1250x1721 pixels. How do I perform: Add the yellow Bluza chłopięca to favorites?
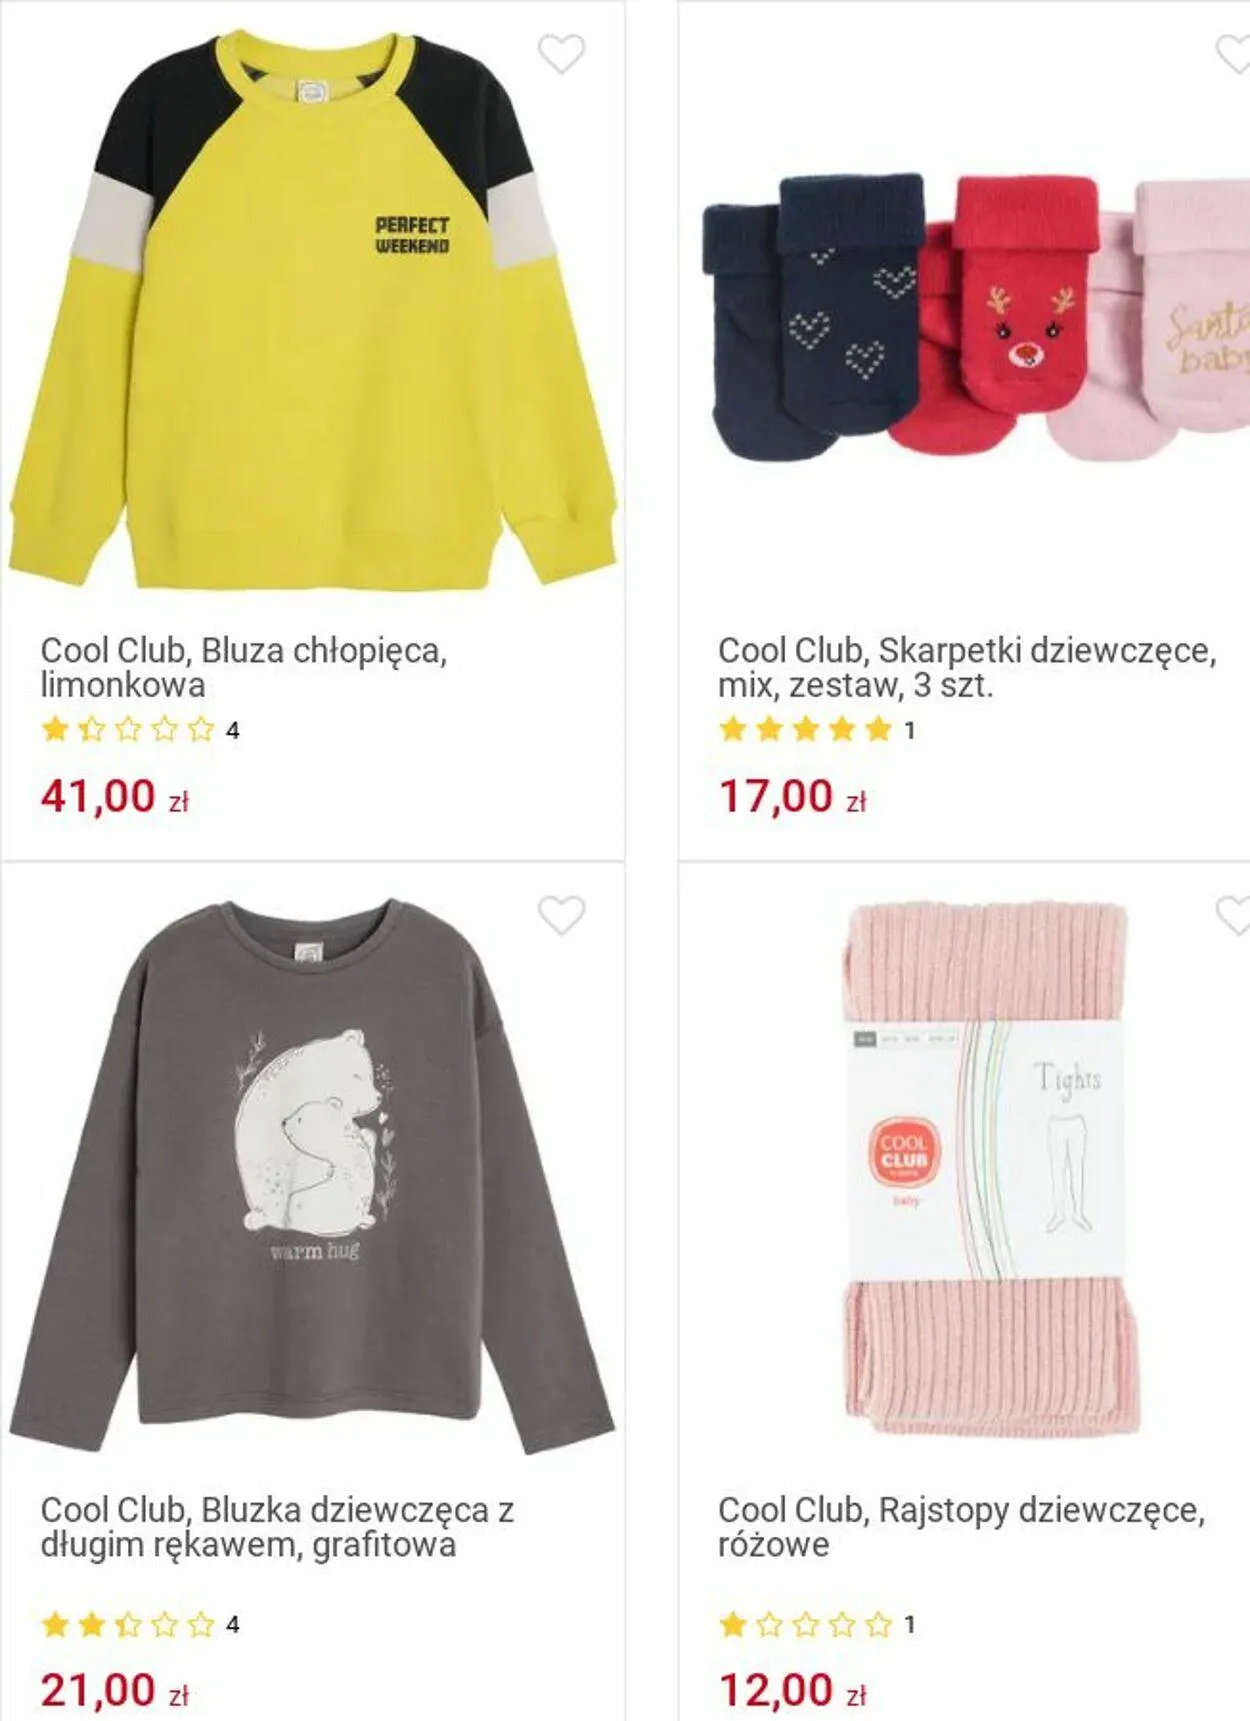(x=561, y=54)
